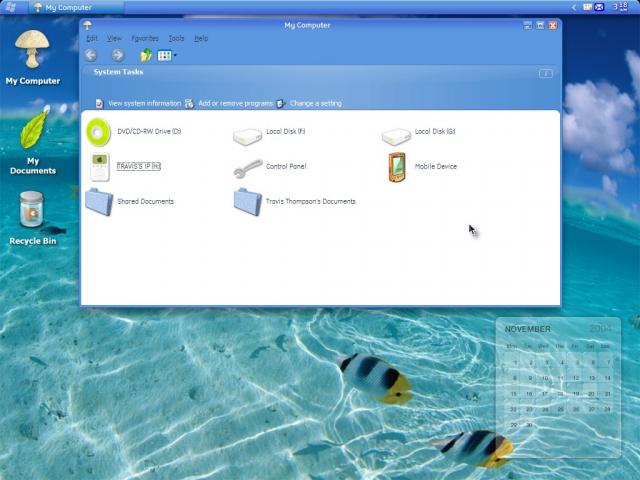
Task: Maximize the My Computer window
Action: [540, 25]
